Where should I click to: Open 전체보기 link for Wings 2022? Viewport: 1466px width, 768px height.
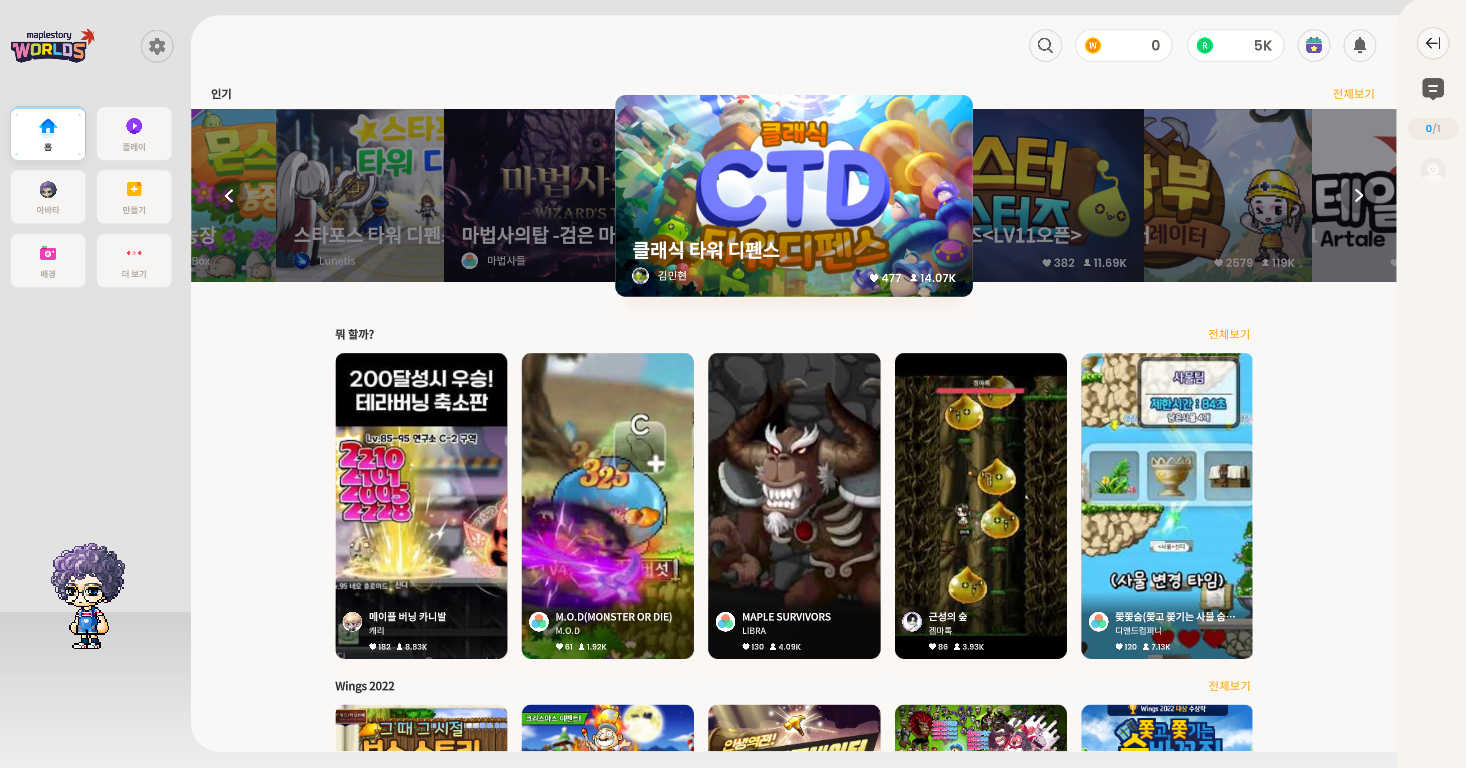click(x=1227, y=685)
